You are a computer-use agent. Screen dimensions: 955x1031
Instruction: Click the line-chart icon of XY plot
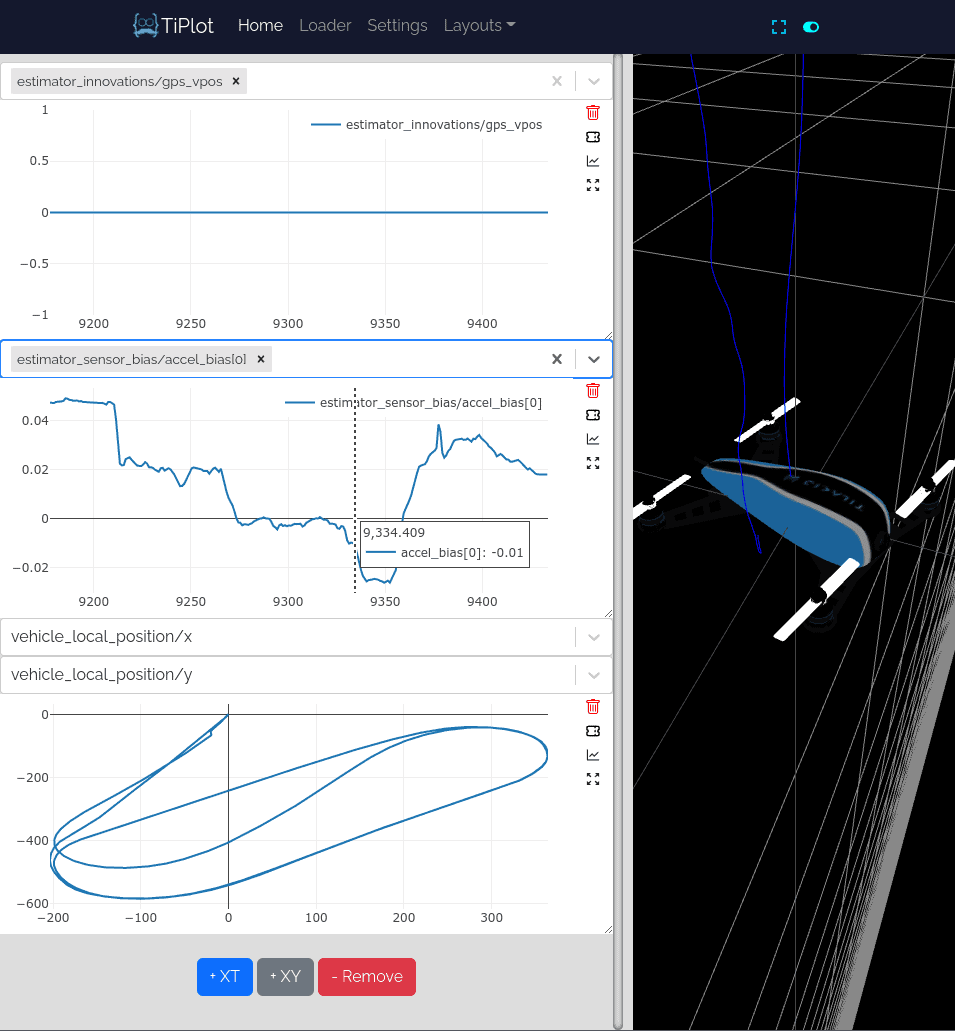(x=593, y=755)
